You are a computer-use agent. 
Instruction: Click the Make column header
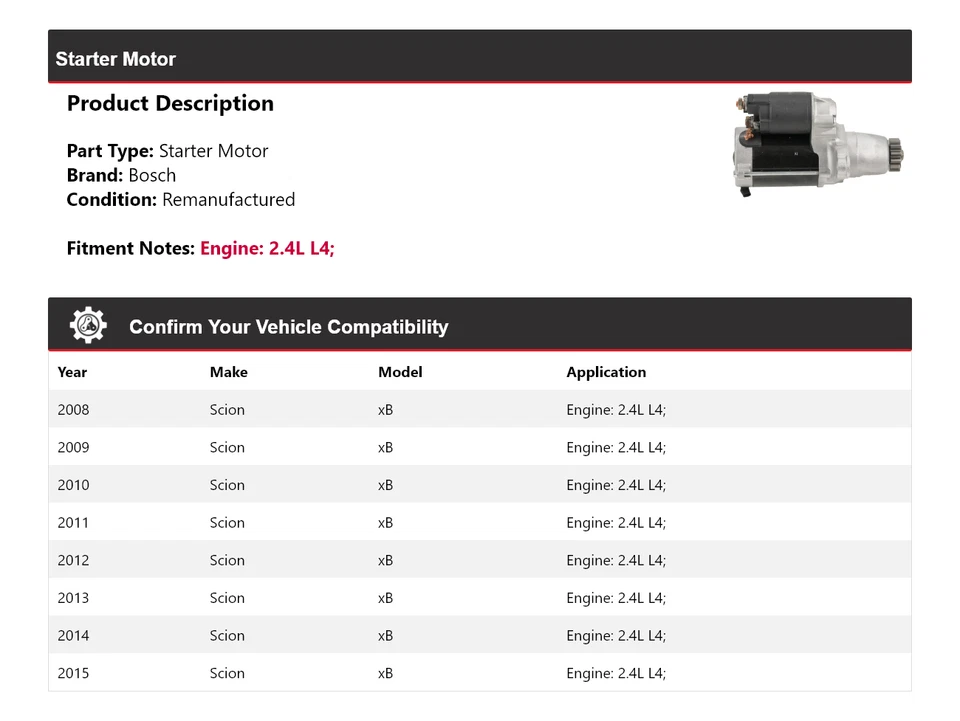[228, 371]
